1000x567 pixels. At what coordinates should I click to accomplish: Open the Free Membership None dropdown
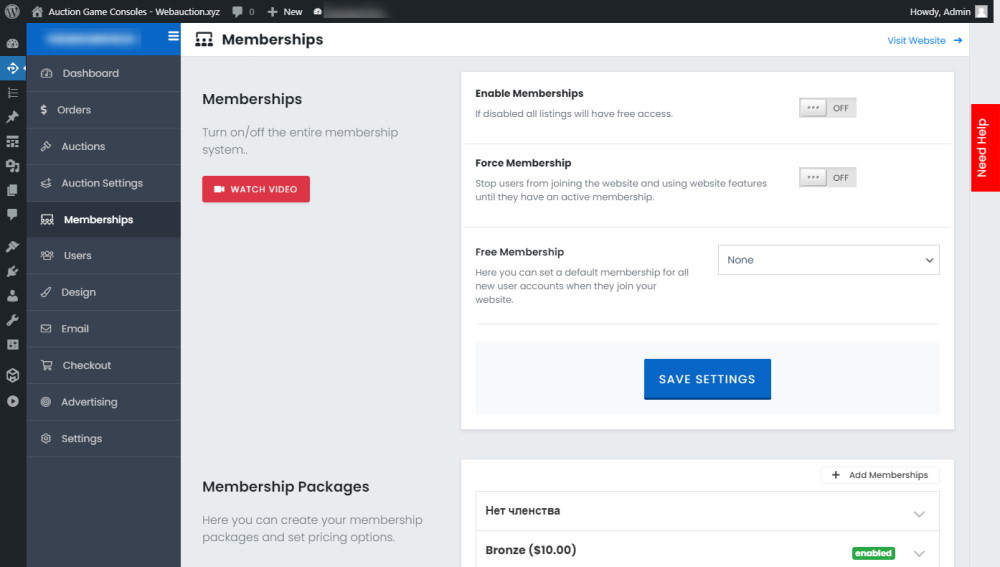click(x=828, y=260)
